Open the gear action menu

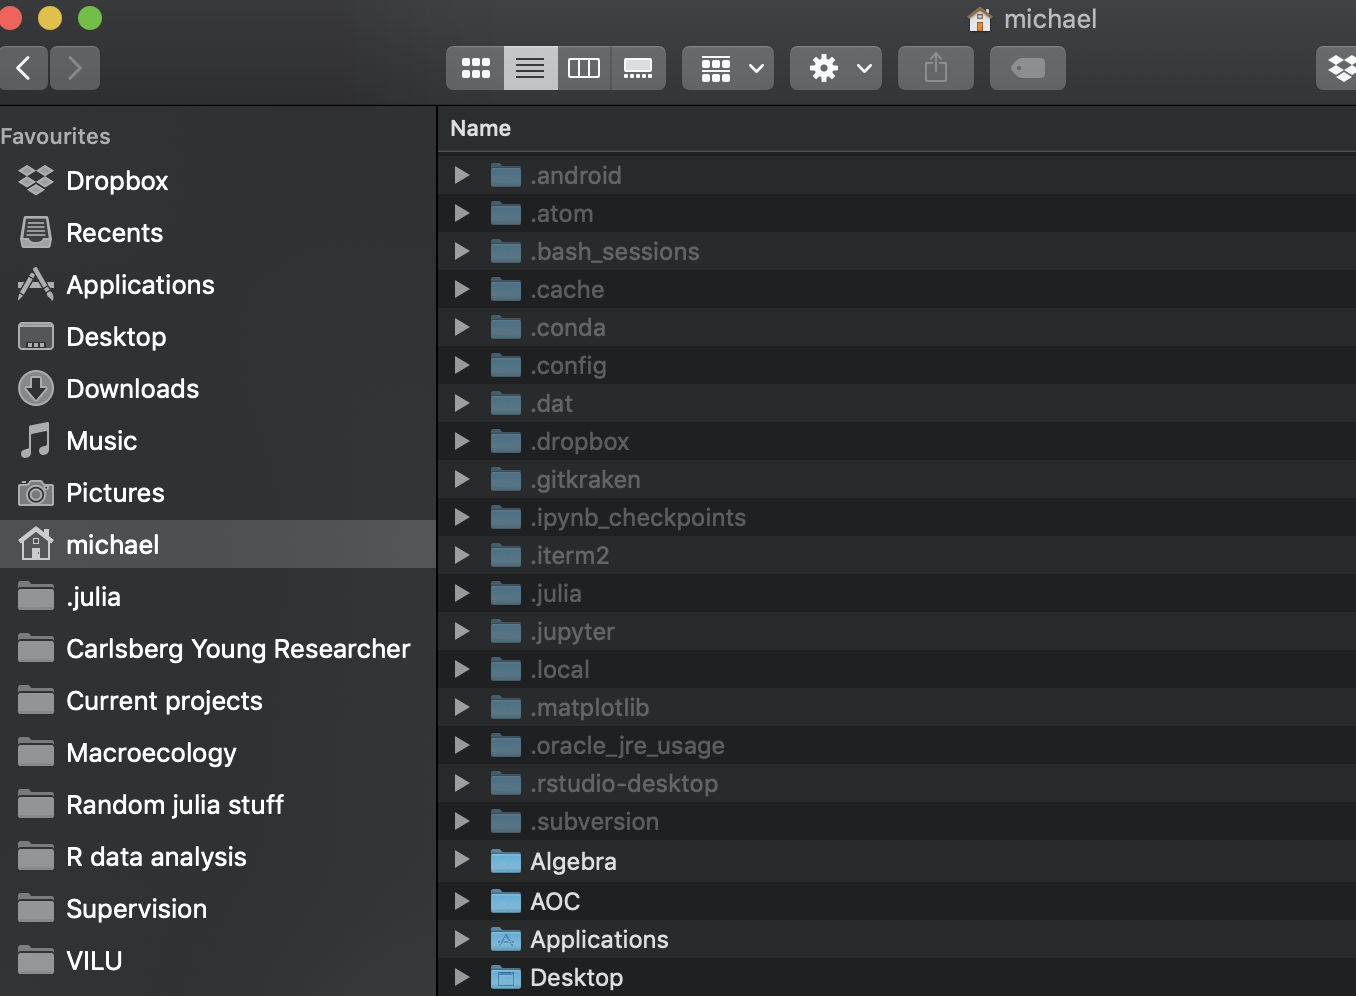(x=836, y=68)
